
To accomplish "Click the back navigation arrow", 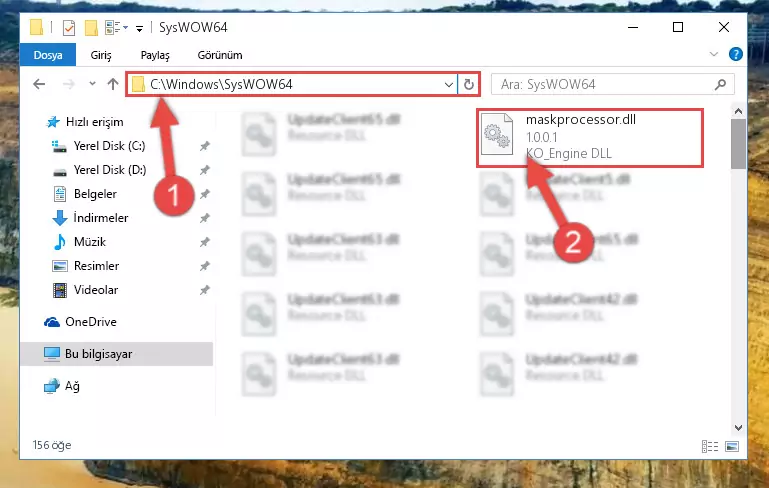I will pyautogui.click(x=39, y=84).
